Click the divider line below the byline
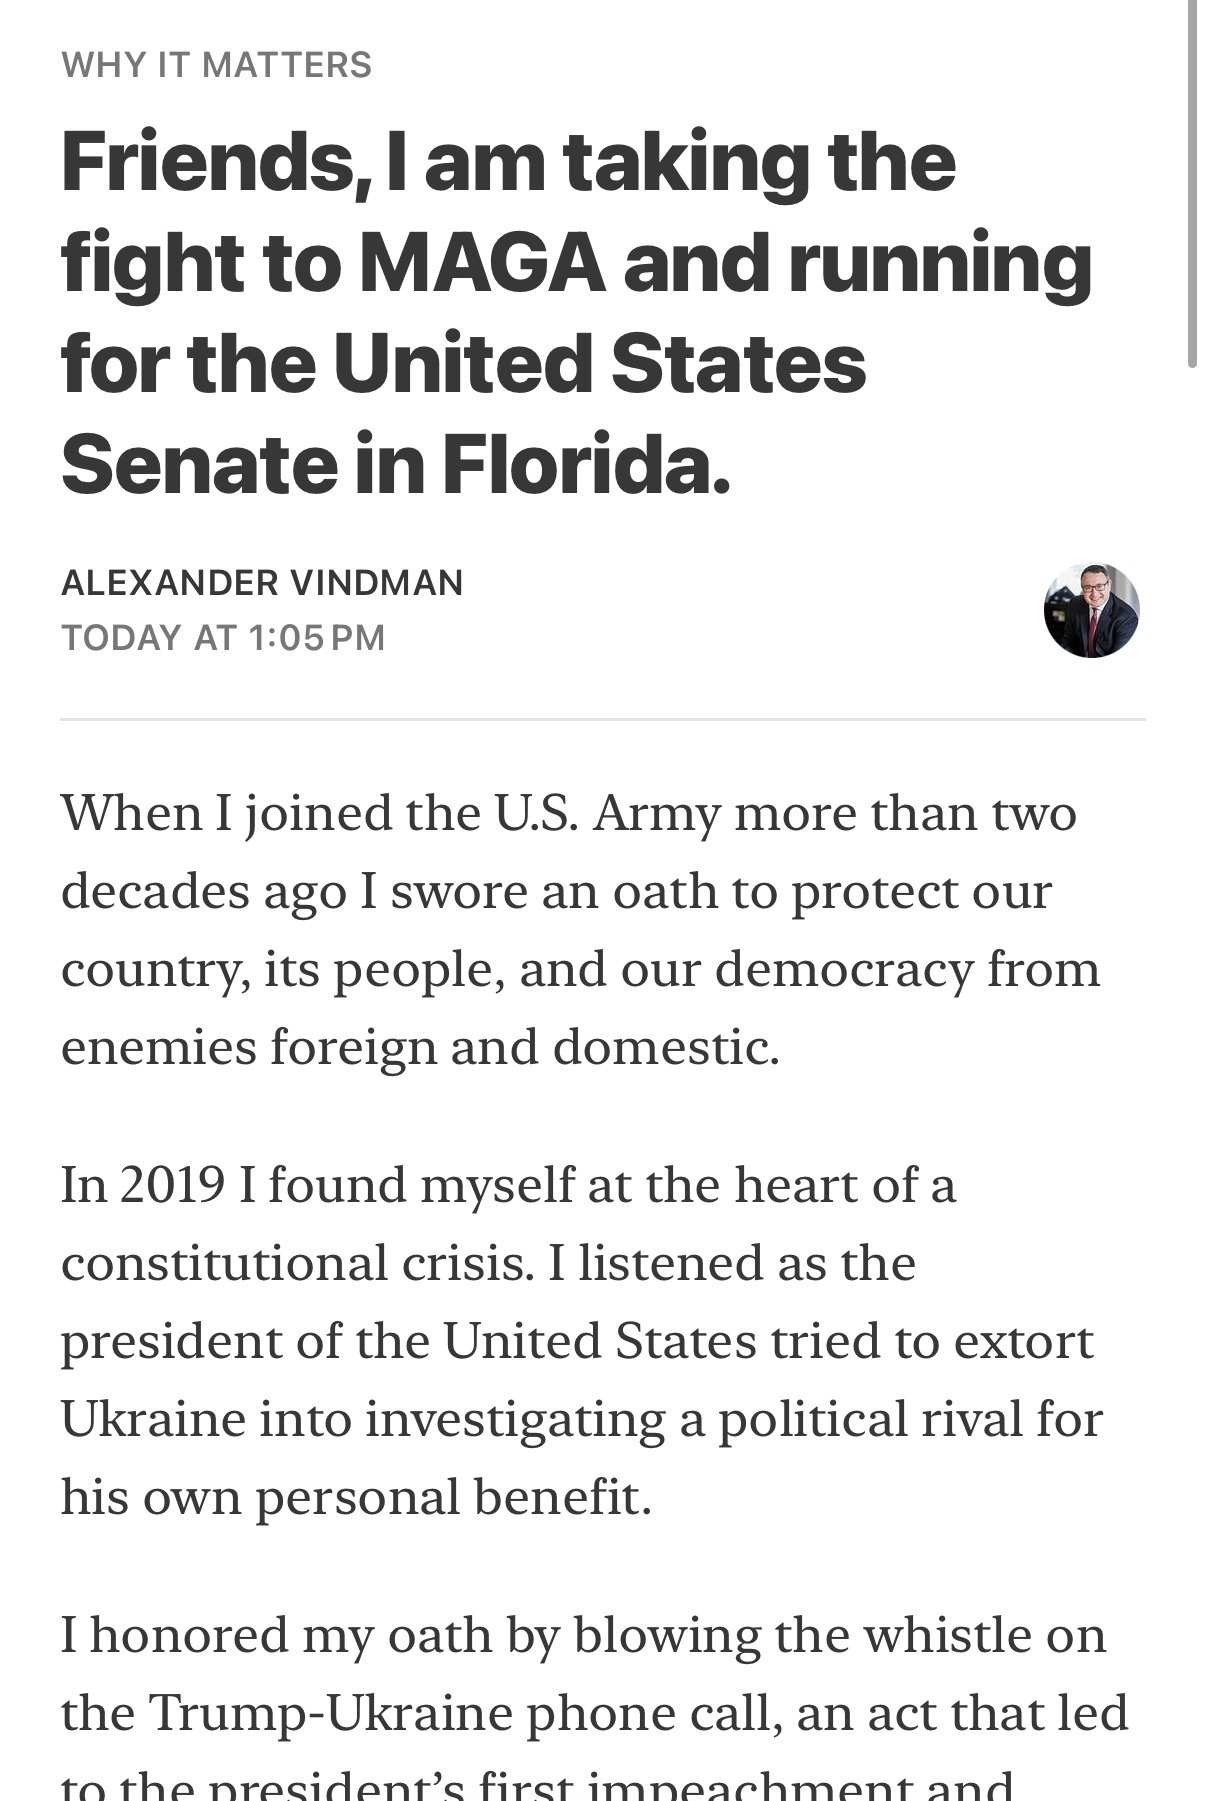1206x1801 pixels. pos(602,719)
